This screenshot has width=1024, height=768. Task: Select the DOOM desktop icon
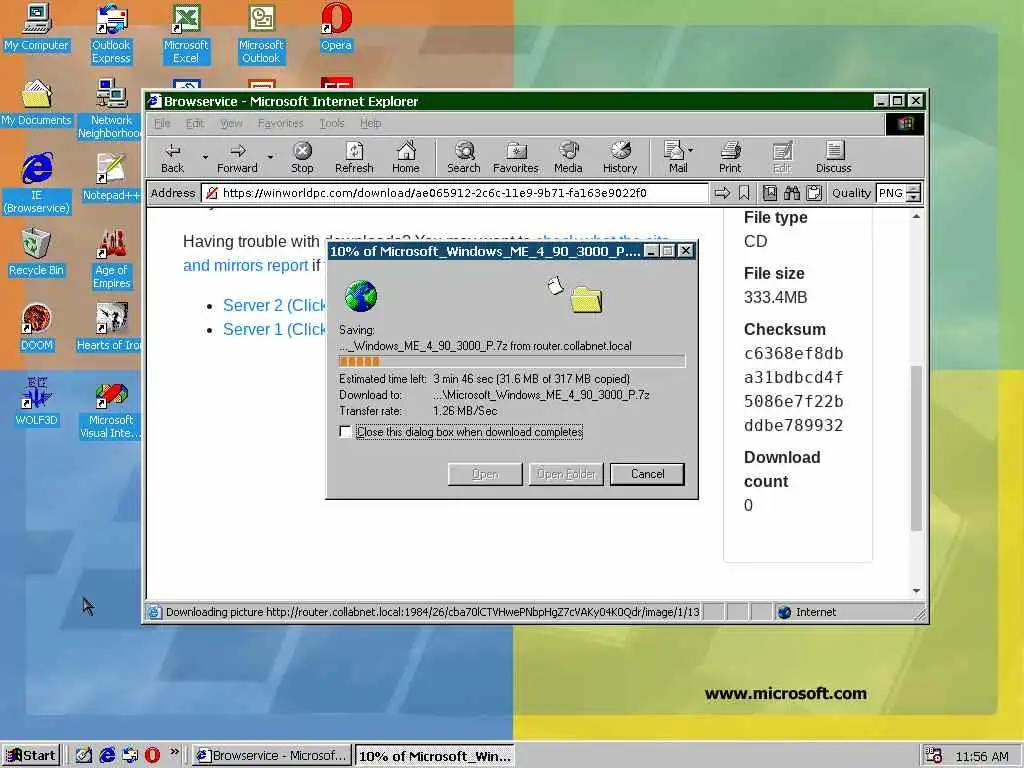click(37, 328)
